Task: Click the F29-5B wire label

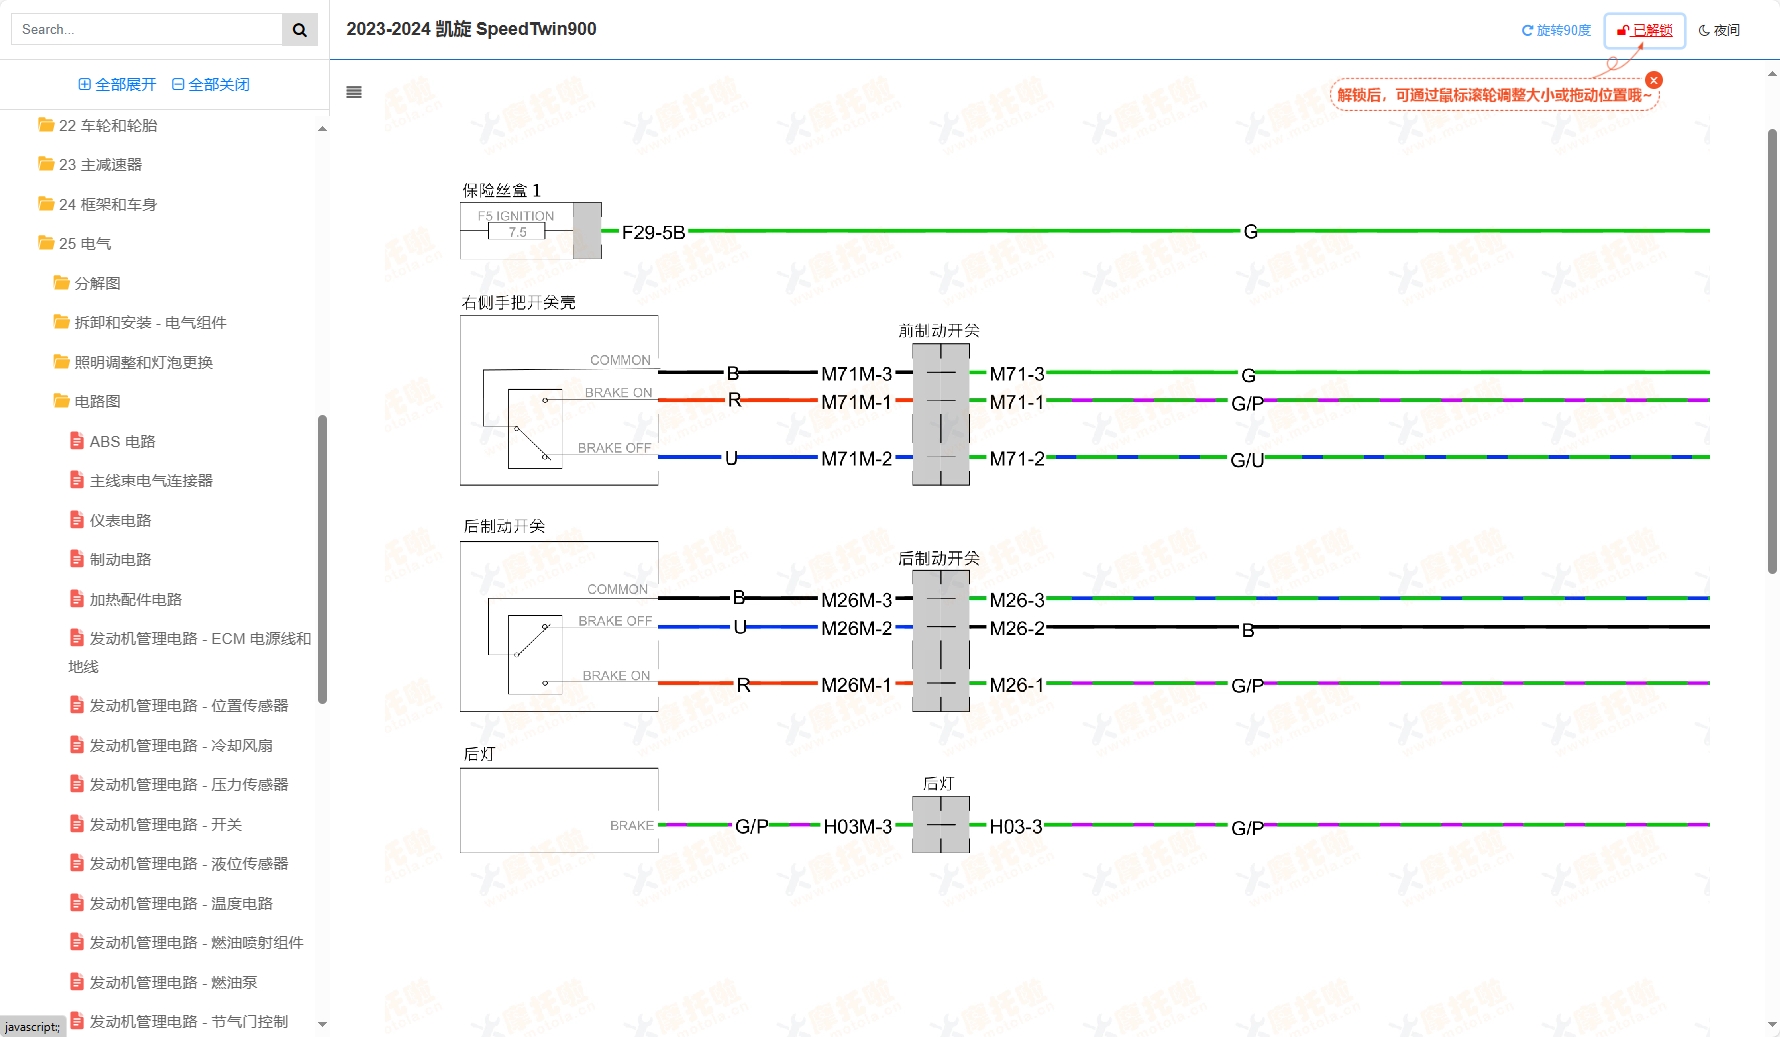Action: (653, 233)
